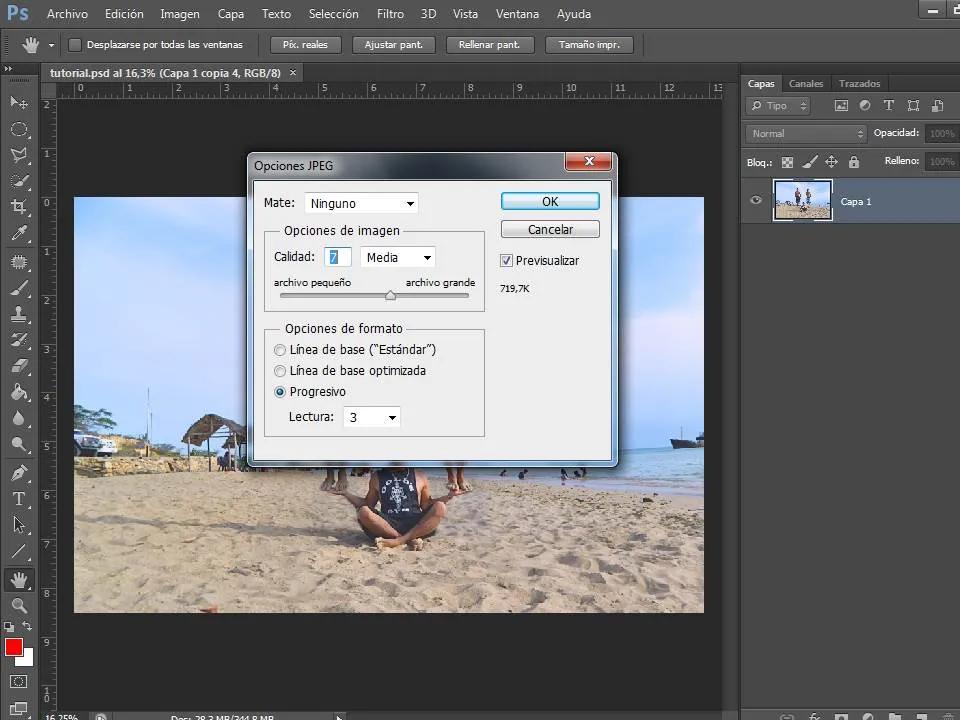The image size is (960, 720).
Task: Click the Rellenar pant. button
Action: pyautogui.click(x=490, y=45)
